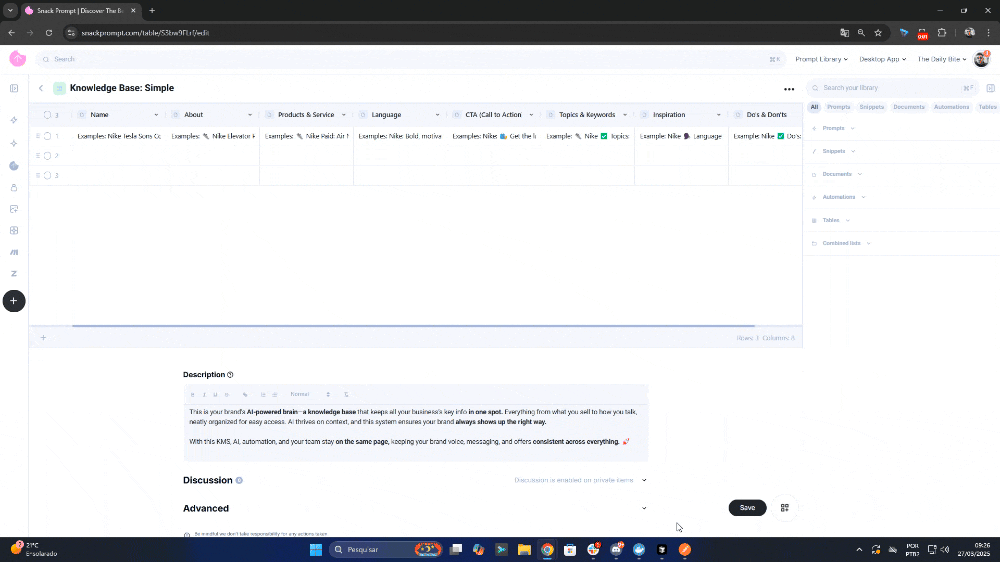Click the back arrow beside Knowledge Base title
The image size is (1000, 562).
pos(41,88)
